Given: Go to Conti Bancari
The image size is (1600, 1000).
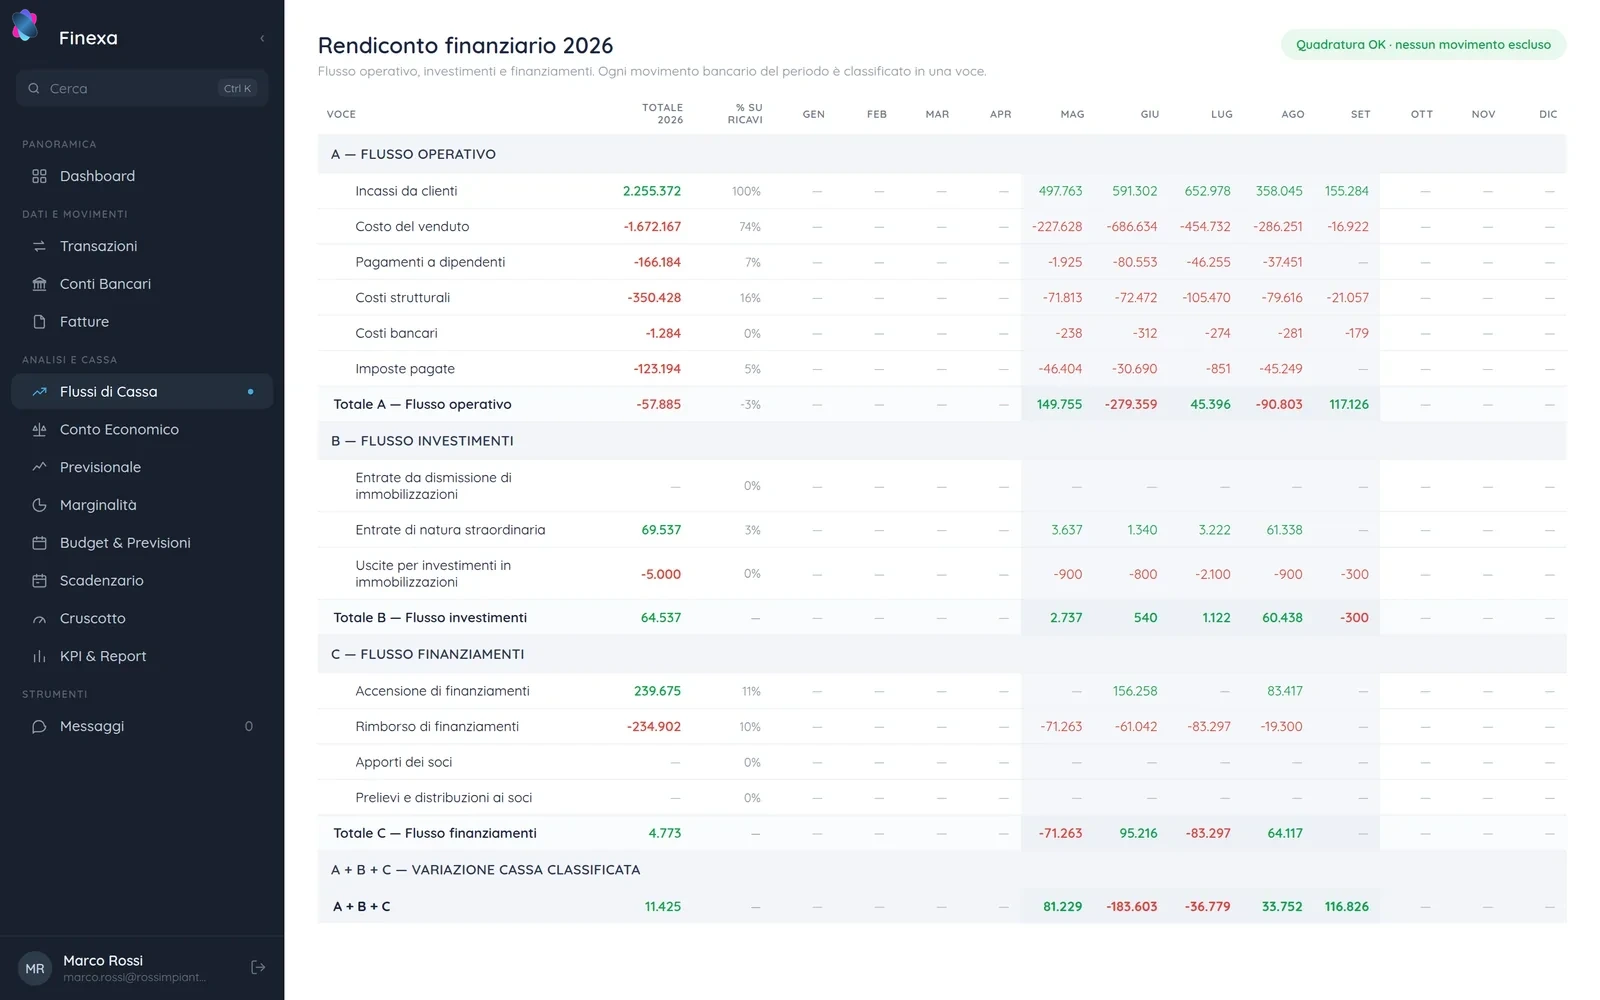Looking at the screenshot, I should click(x=142, y=284).
